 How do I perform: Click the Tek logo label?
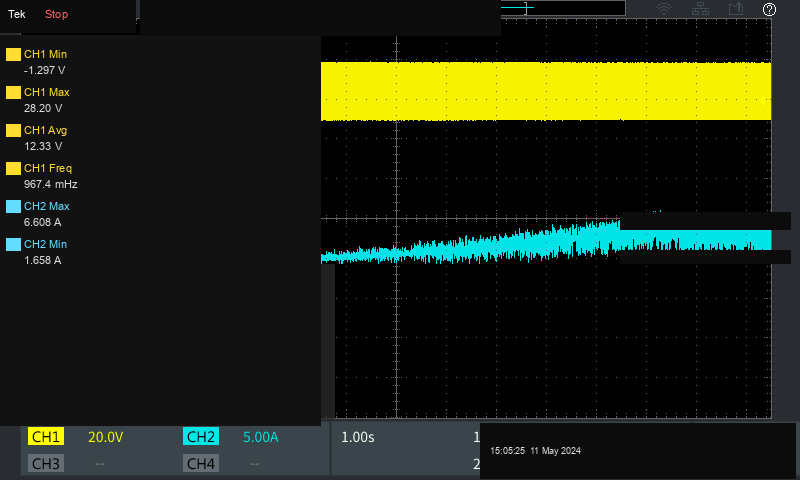pos(16,14)
